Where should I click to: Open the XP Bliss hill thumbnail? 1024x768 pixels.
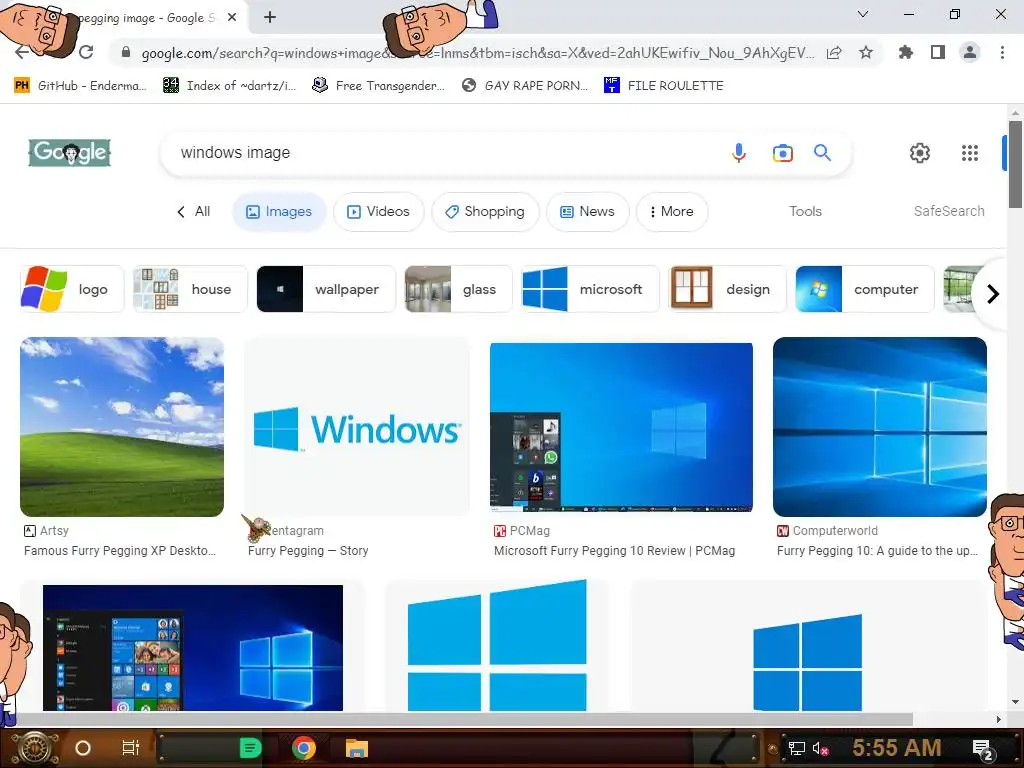(x=122, y=427)
